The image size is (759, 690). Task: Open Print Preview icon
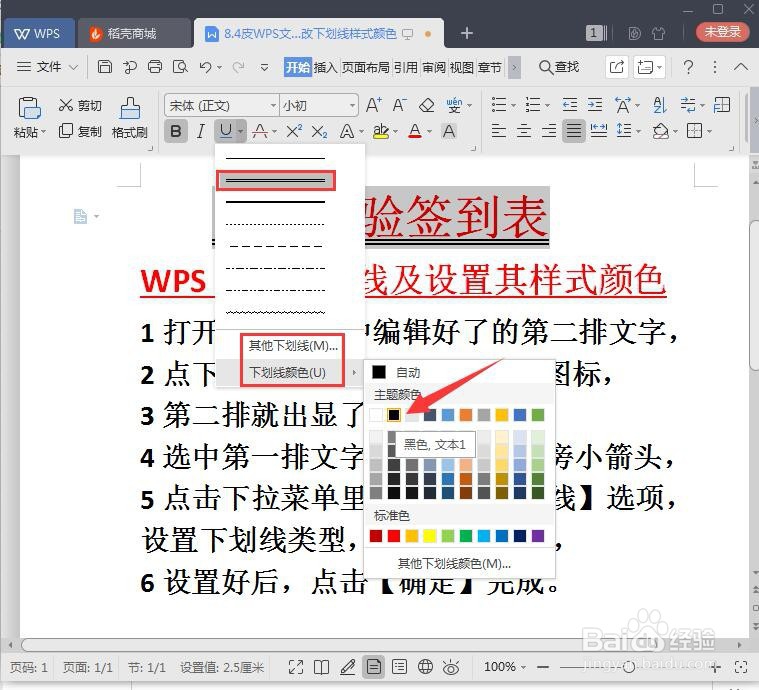point(180,66)
